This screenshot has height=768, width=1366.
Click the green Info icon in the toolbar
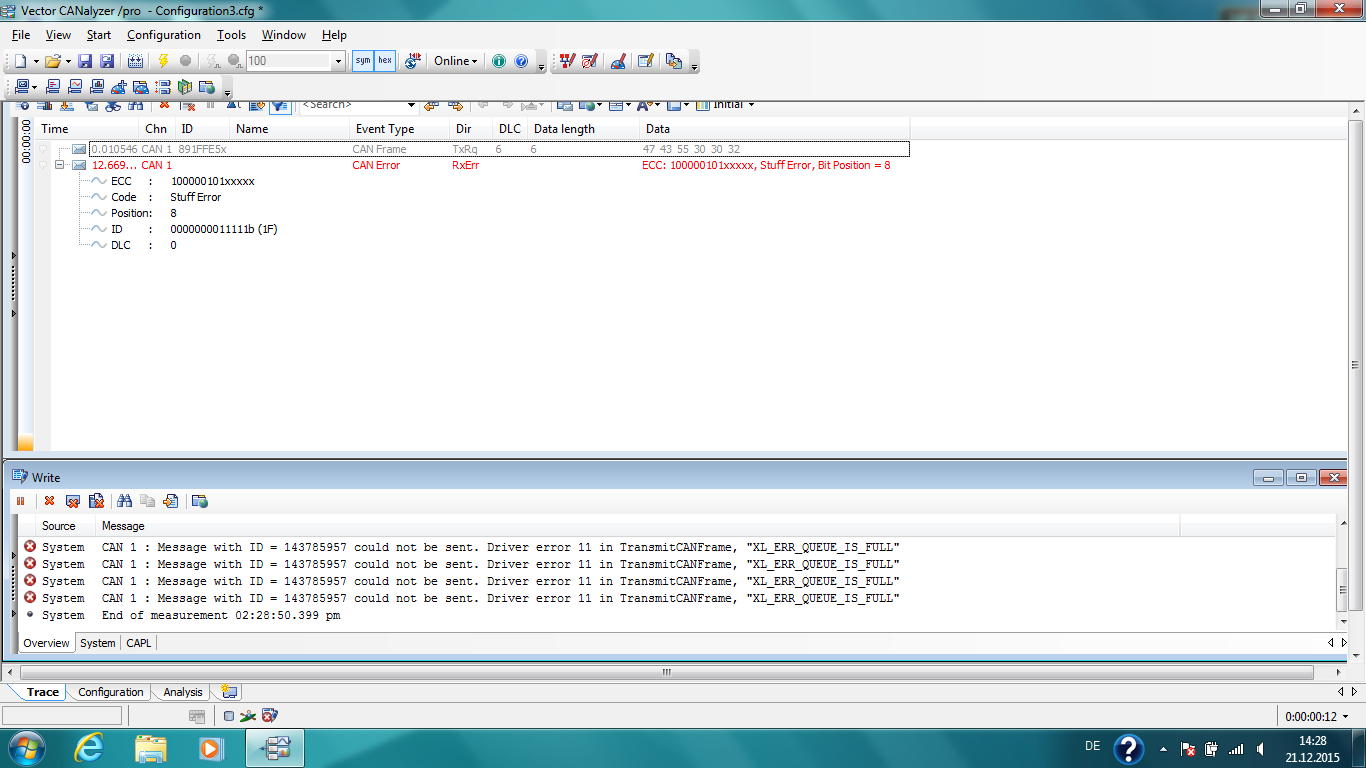tap(499, 61)
